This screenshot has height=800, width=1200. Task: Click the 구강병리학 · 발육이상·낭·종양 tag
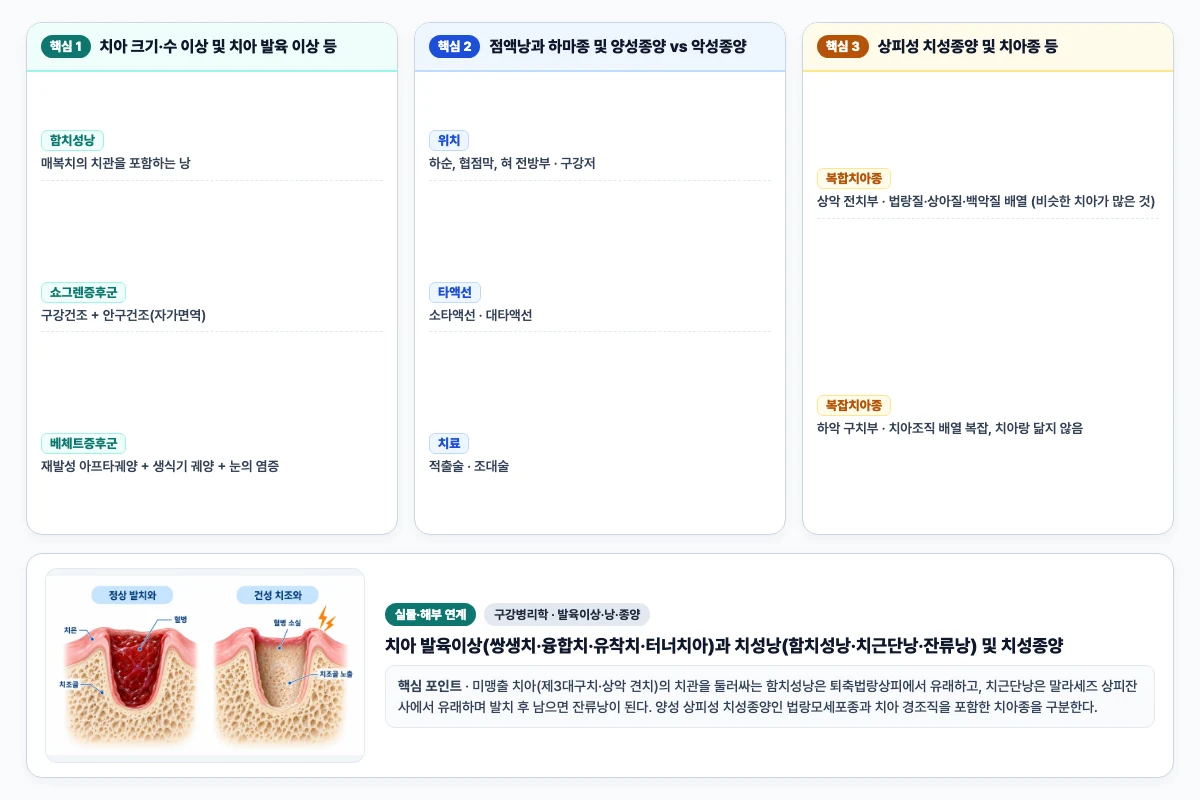566,614
